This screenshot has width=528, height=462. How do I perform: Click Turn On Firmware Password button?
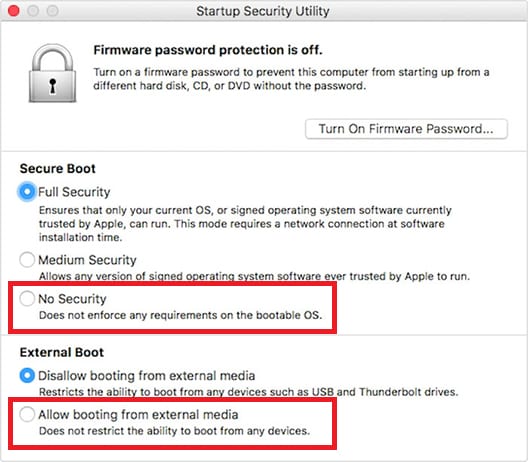point(406,129)
